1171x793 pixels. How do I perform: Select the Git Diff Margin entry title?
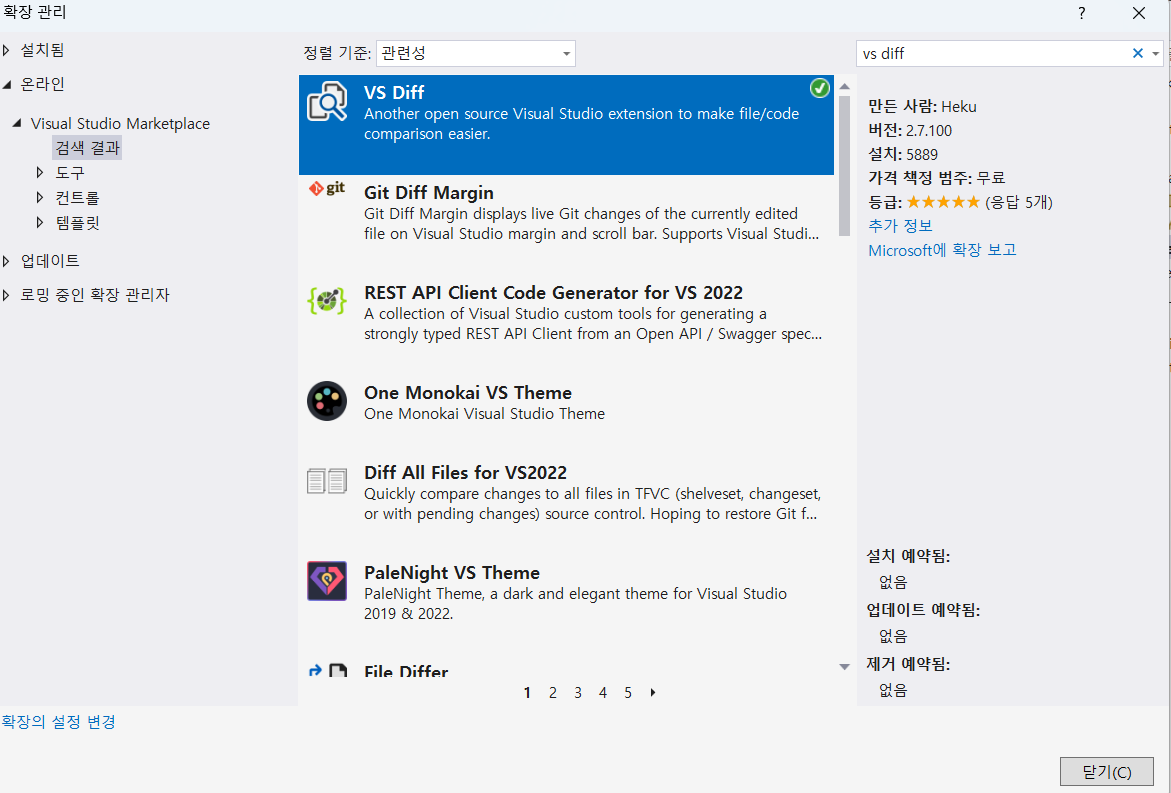[x=429, y=193]
